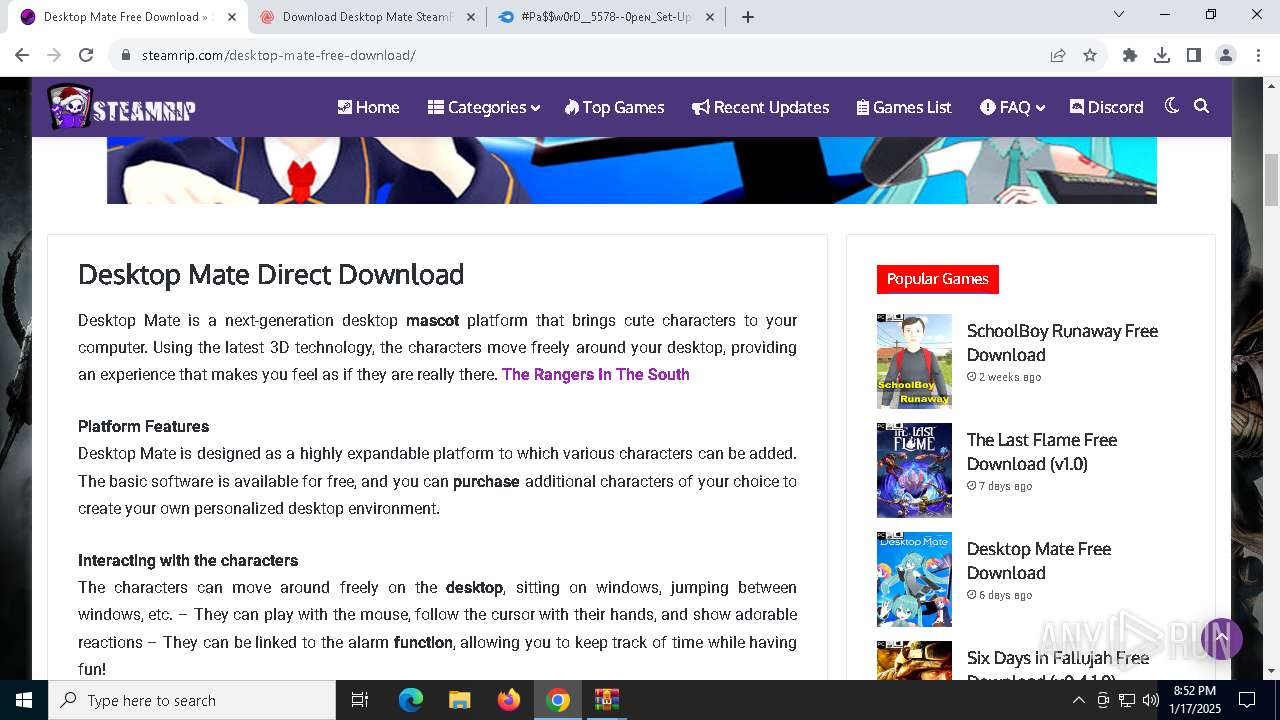
Task: Open the network tray icon
Action: coord(1127,700)
